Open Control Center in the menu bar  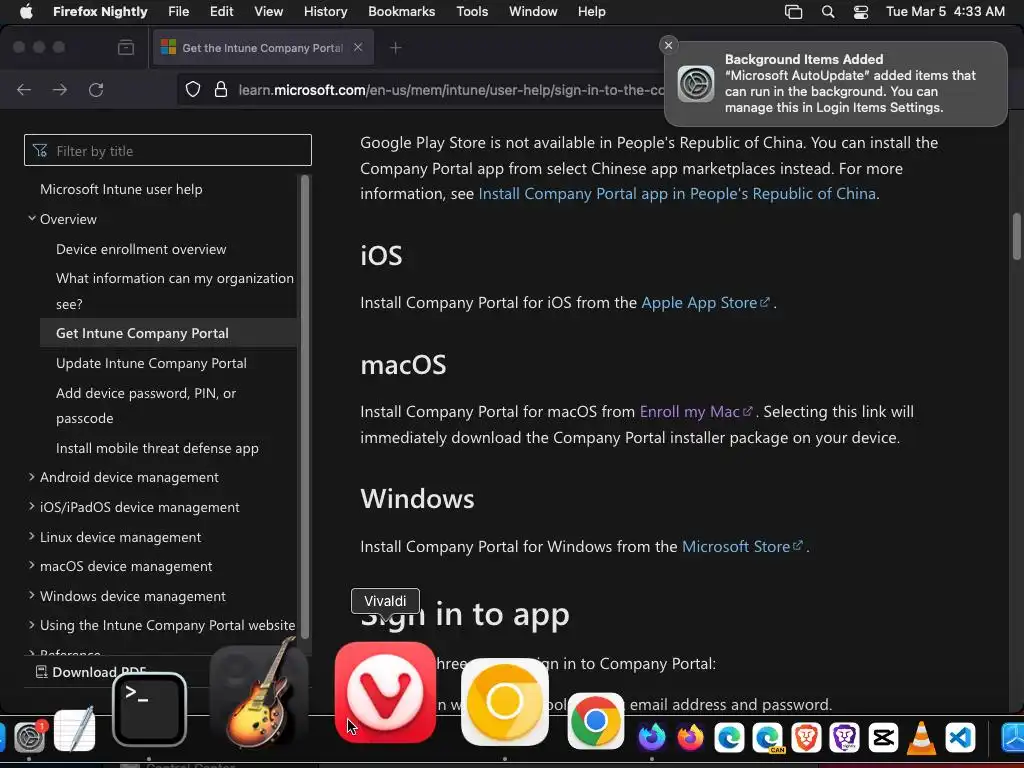pyautogui.click(x=861, y=11)
